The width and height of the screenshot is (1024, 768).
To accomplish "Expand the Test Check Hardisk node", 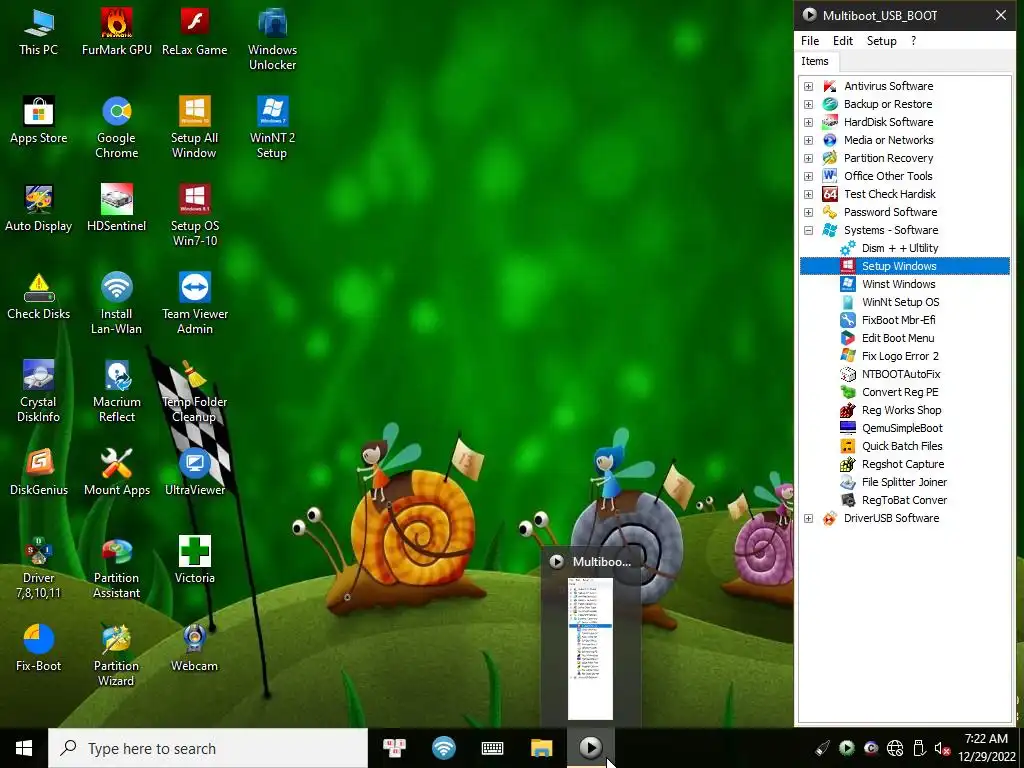I will pos(808,194).
